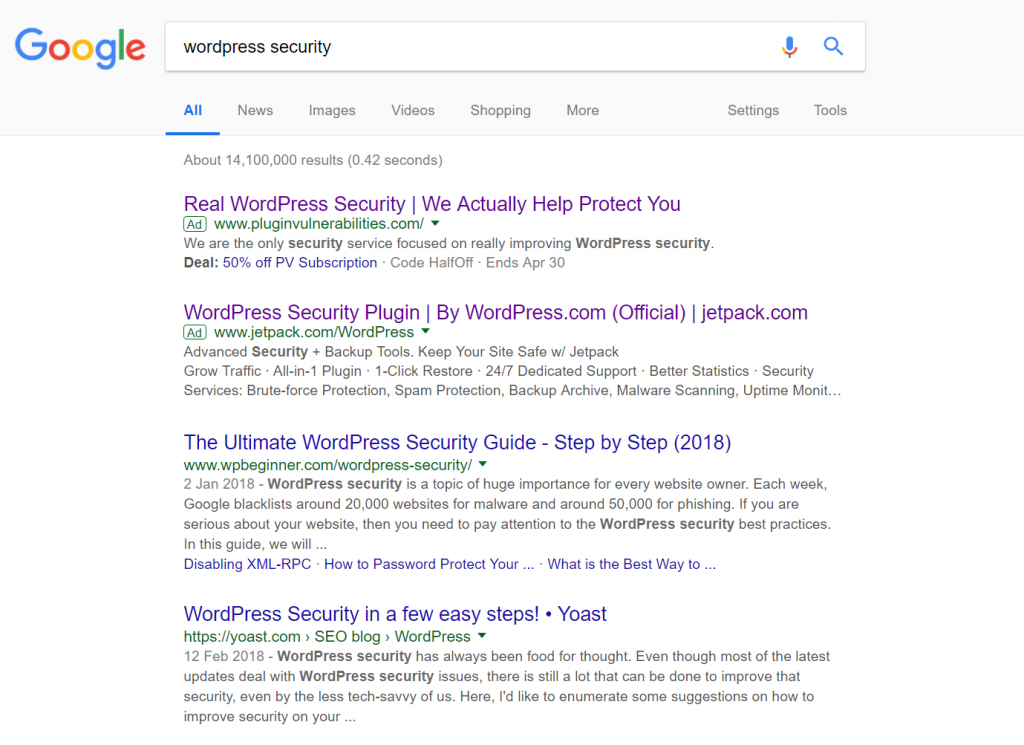This screenshot has height=745, width=1024.
Task: Open the Settings menu
Action: 753,110
